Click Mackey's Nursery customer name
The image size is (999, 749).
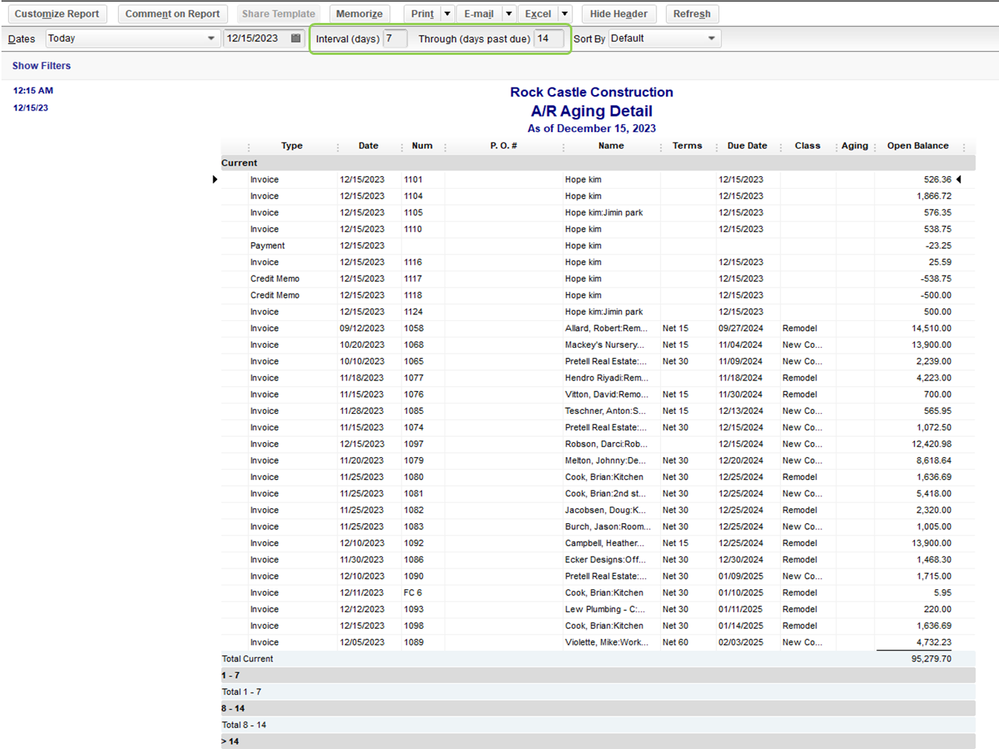pyautogui.click(x=604, y=345)
